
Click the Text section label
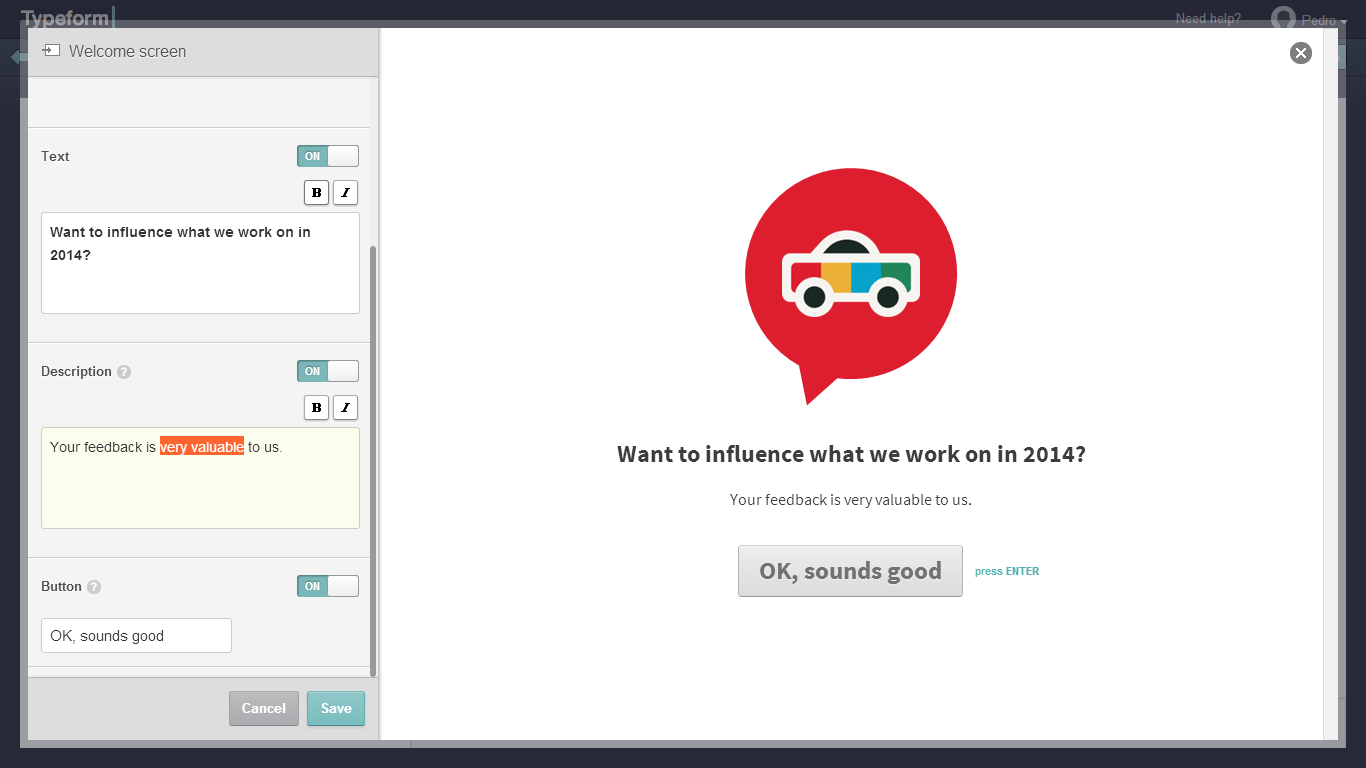[x=55, y=156]
